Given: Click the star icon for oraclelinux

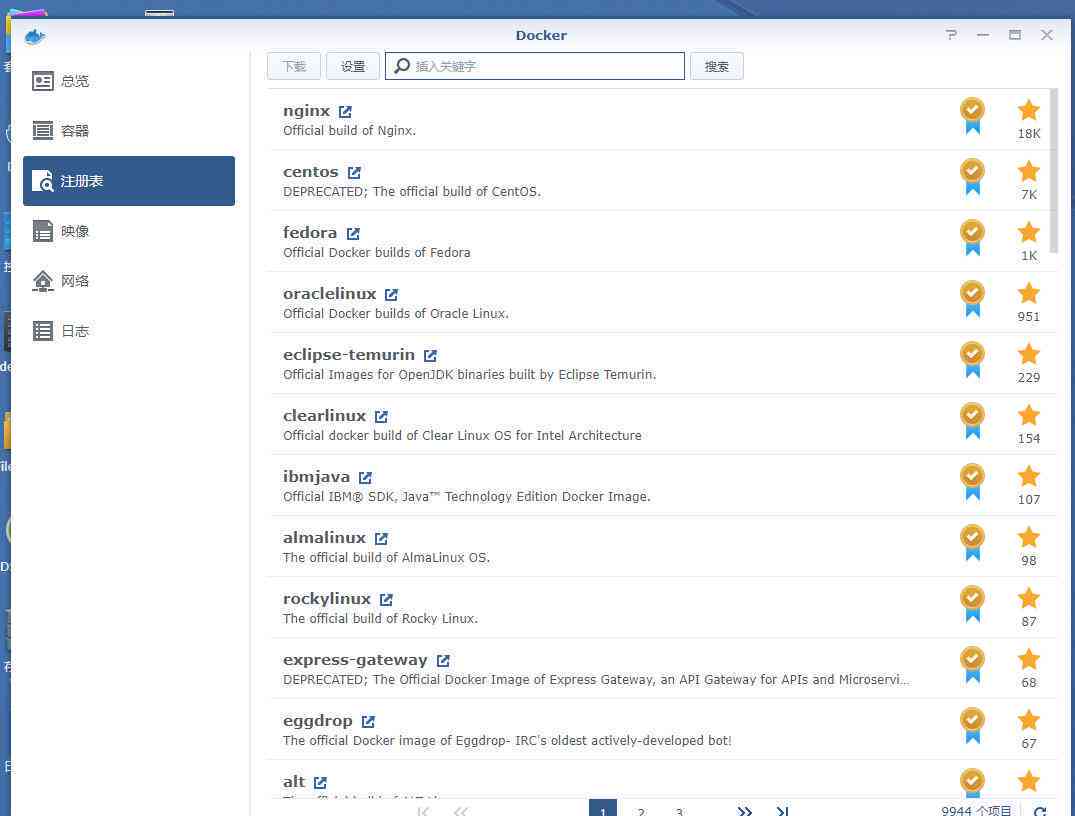Looking at the screenshot, I should pyautogui.click(x=1028, y=293).
